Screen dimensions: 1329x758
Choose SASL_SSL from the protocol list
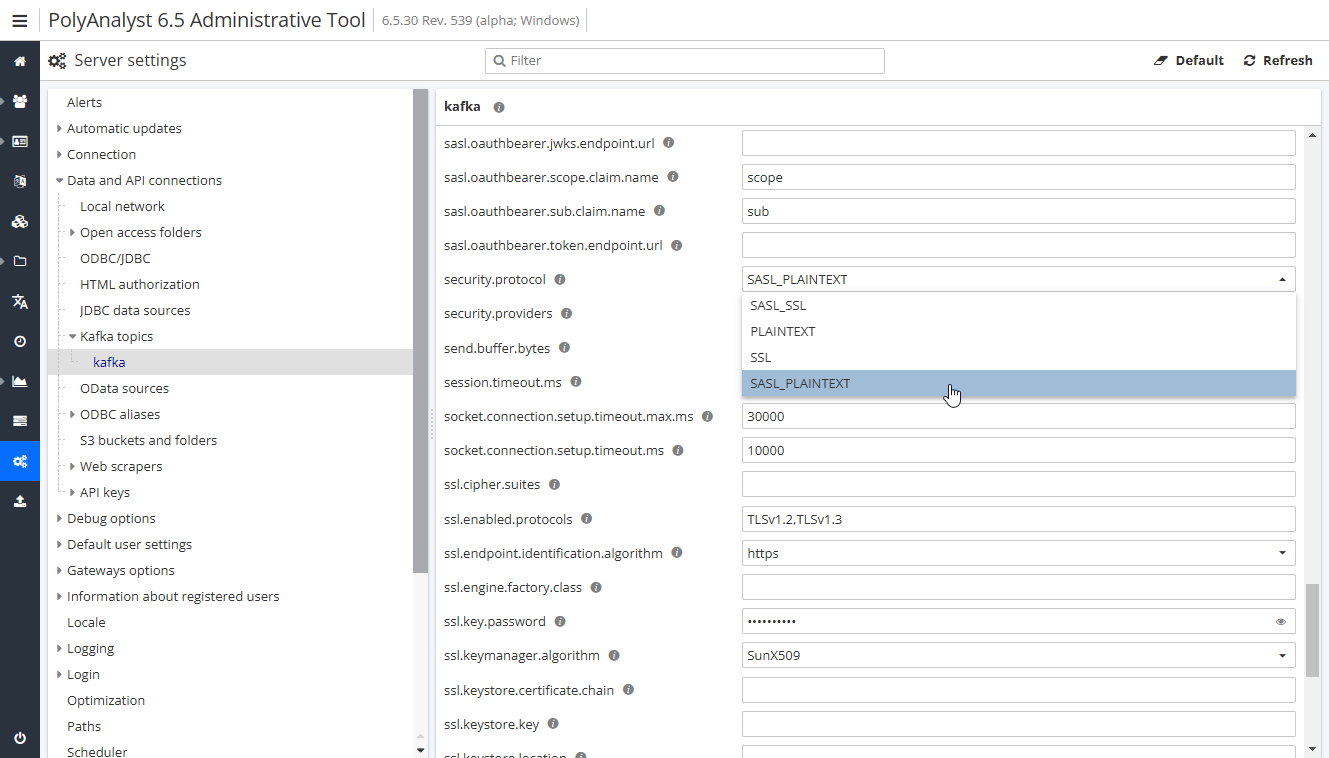[1018, 306]
